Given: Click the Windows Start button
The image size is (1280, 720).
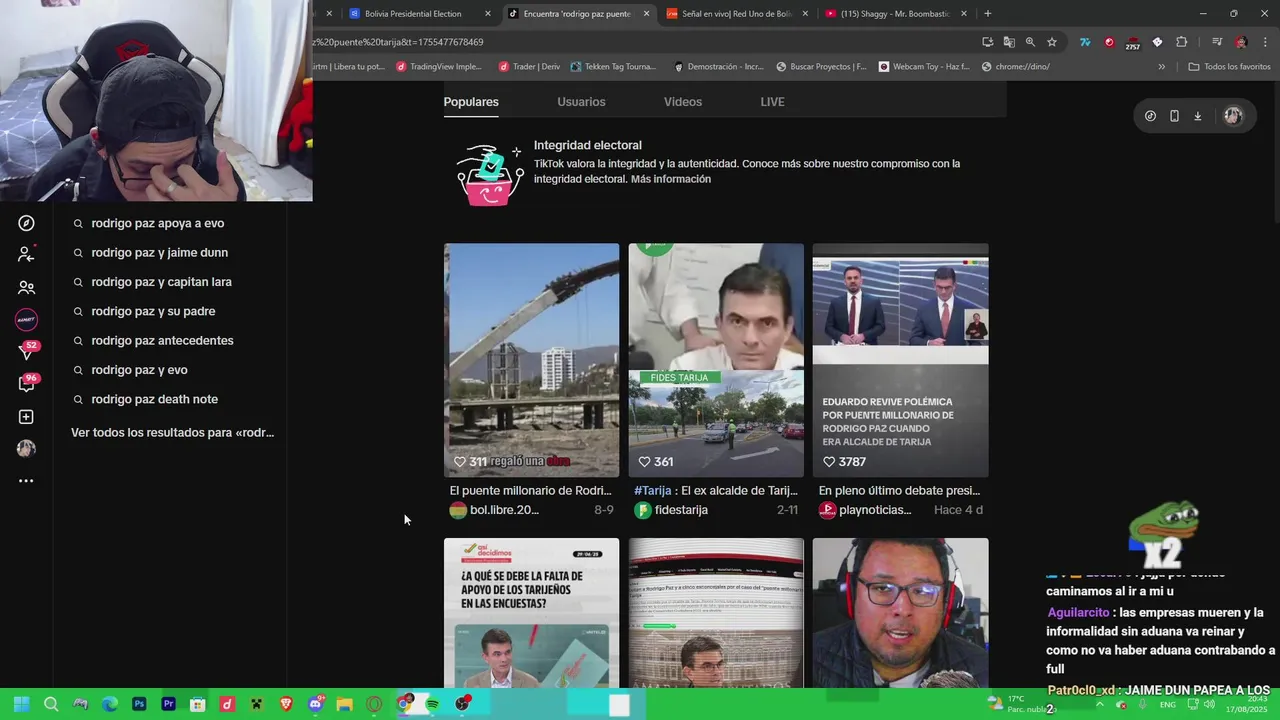Looking at the screenshot, I should pyautogui.click(x=21, y=704).
